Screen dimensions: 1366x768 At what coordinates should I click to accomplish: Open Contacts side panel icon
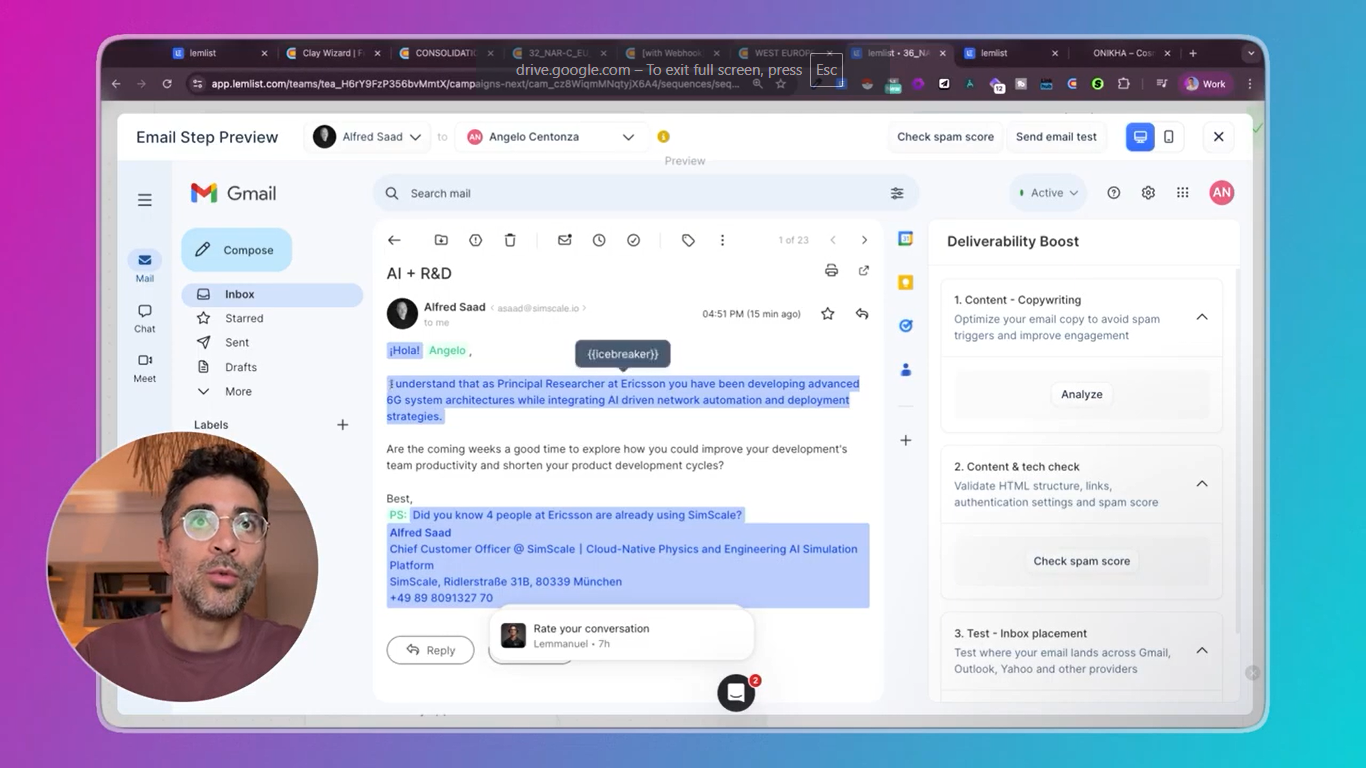click(x=906, y=370)
